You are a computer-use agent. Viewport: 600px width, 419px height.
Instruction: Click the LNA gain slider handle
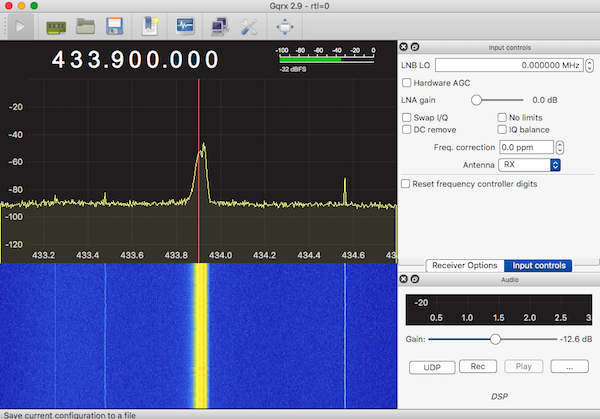(x=476, y=100)
